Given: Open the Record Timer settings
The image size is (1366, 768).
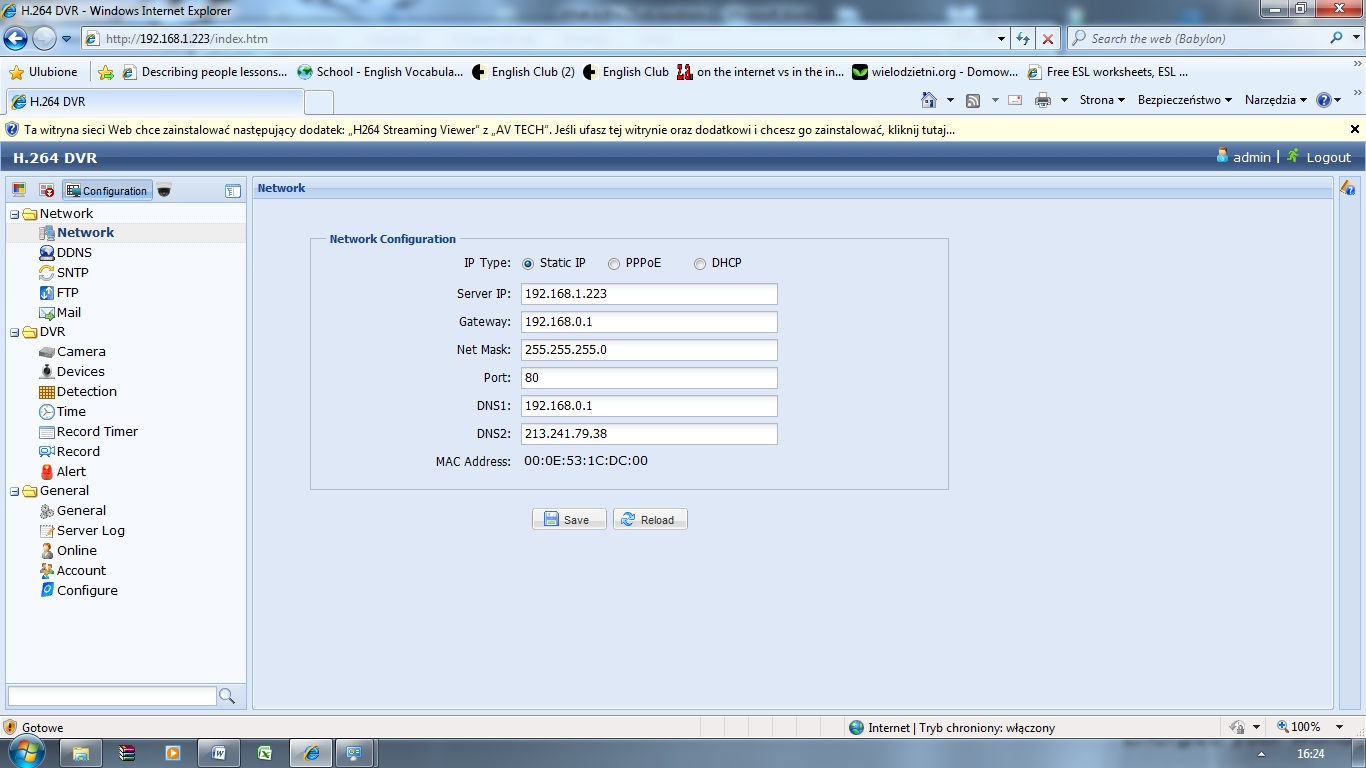Looking at the screenshot, I should click(x=96, y=431).
